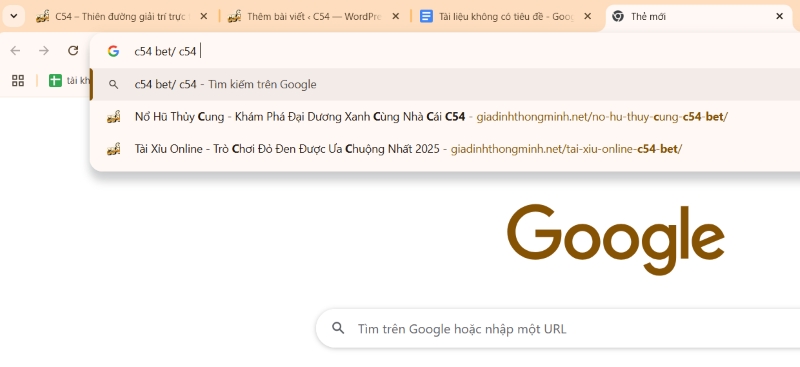The width and height of the screenshot is (800, 367).
Task: Click the 'Tìm trên Google hoặc nhập một URL' box
Action: pos(558,328)
